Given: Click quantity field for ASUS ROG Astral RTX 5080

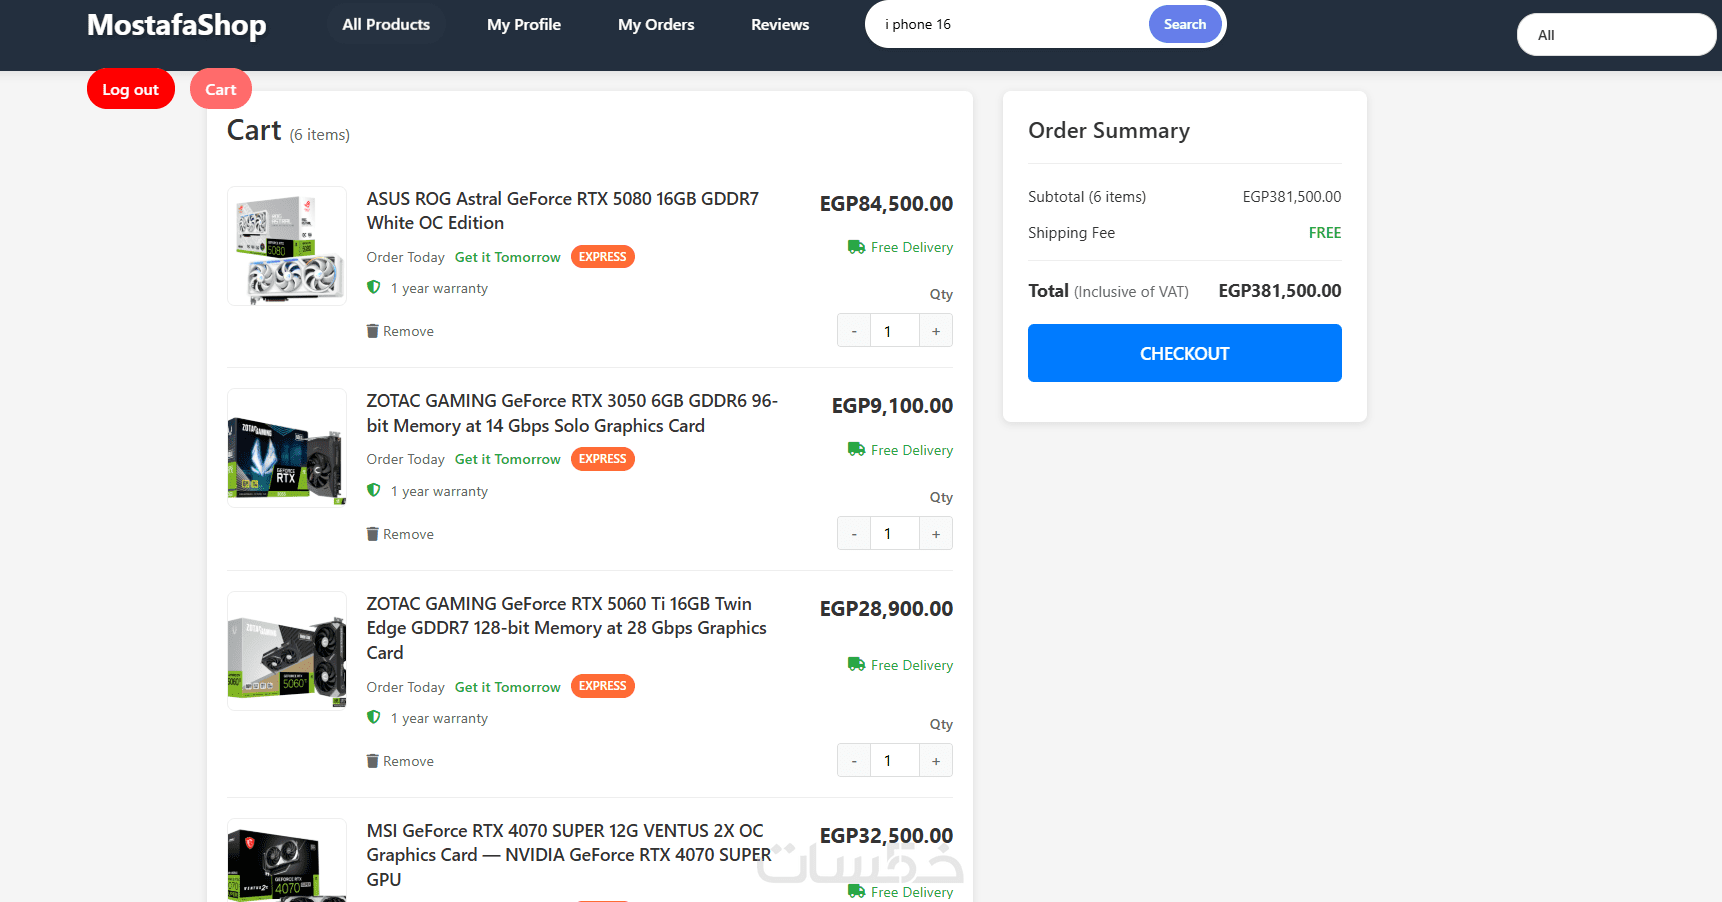Looking at the screenshot, I should [895, 331].
